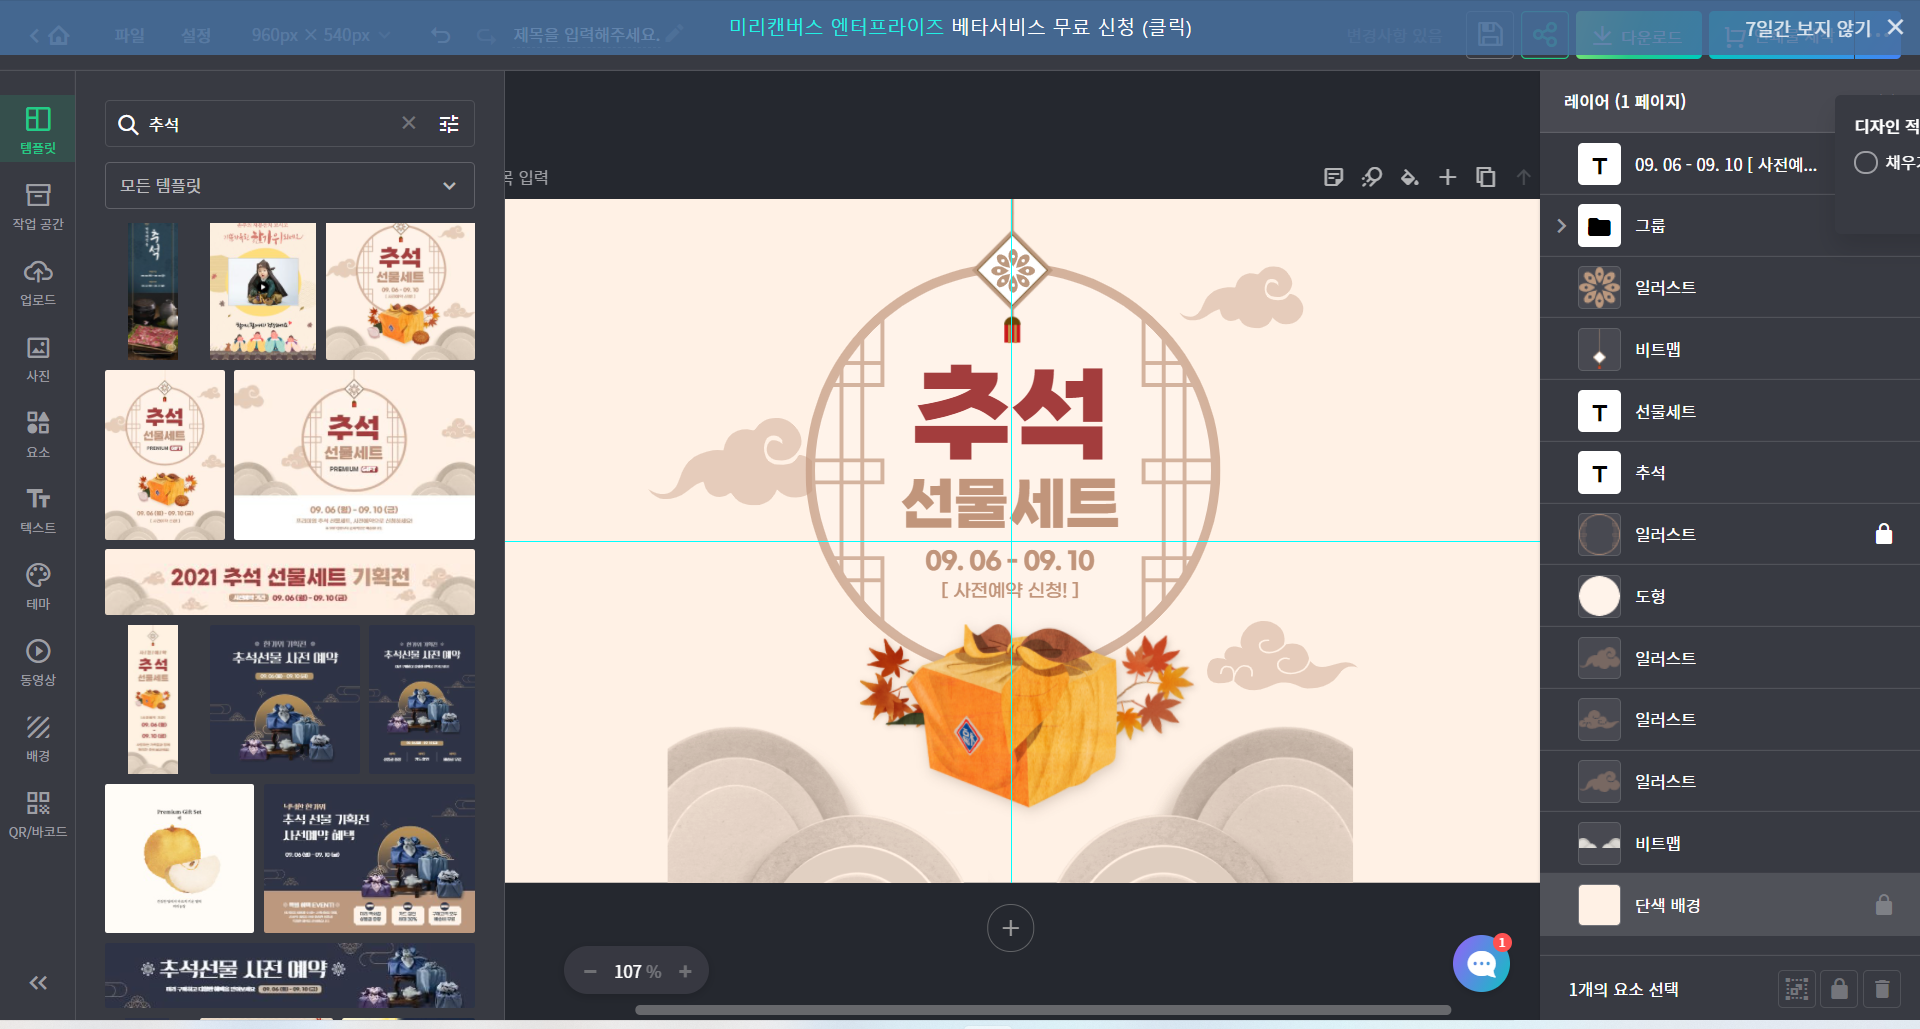The height and width of the screenshot is (1029, 1920).
Task: Open the 동영상 sidebar panel
Action: (x=38, y=662)
